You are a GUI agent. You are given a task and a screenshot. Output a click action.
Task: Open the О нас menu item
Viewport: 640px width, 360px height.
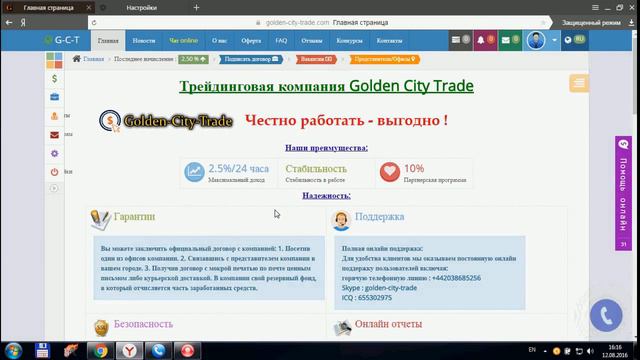pyautogui.click(x=219, y=40)
